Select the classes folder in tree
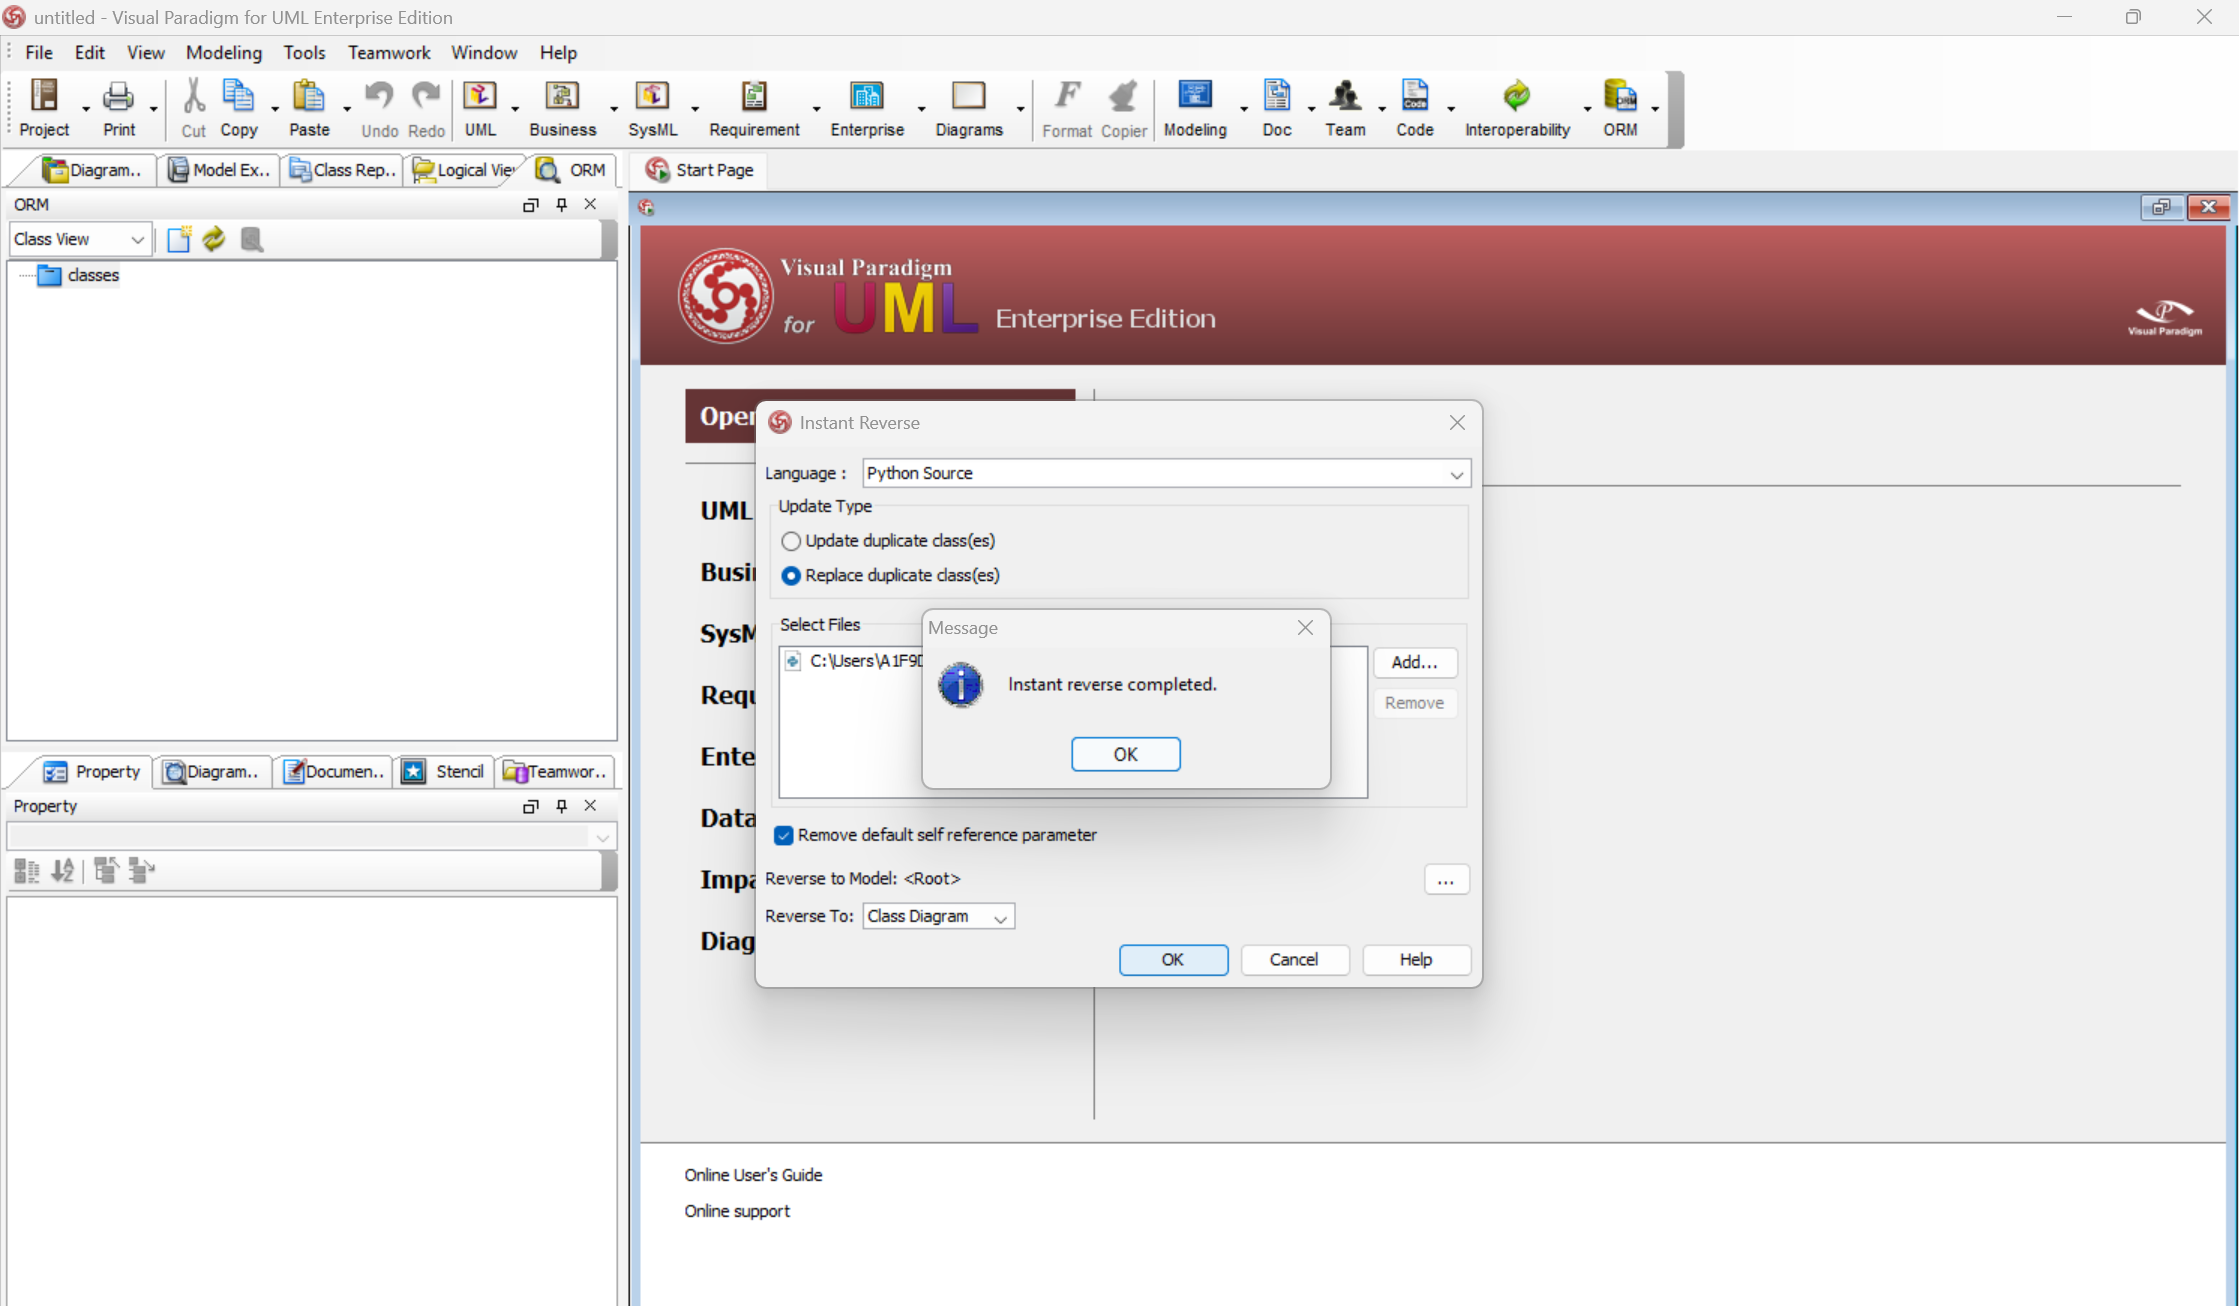 pos(92,275)
